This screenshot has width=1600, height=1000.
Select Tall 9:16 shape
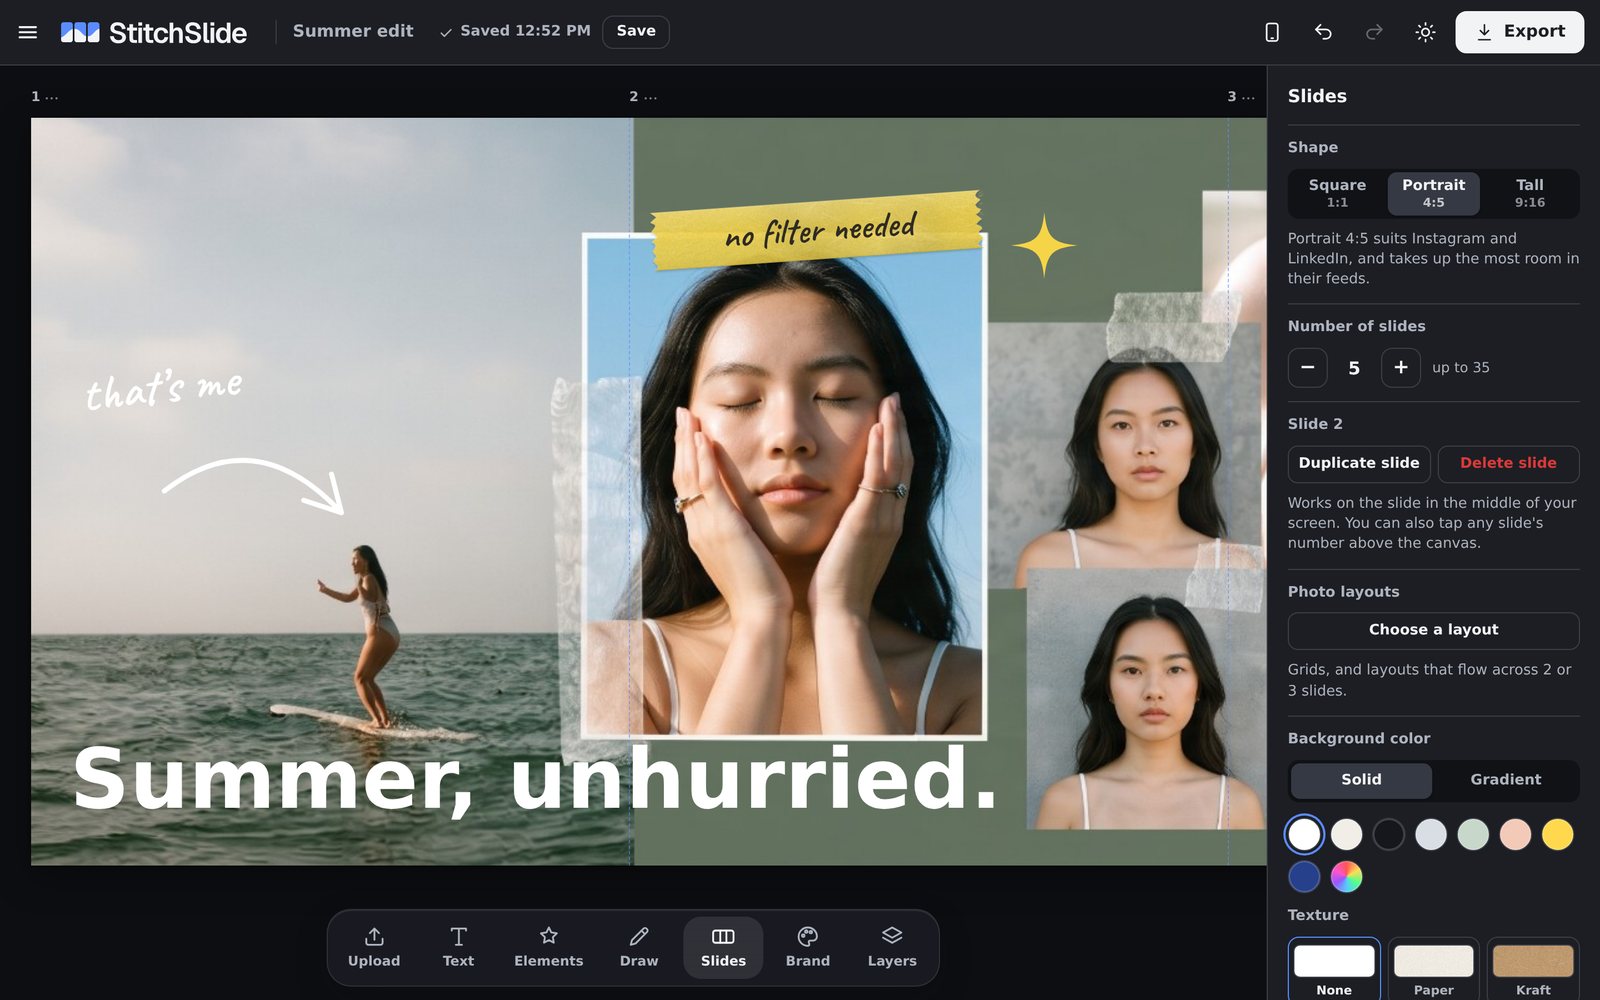pyautogui.click(x=1529, y=193)
